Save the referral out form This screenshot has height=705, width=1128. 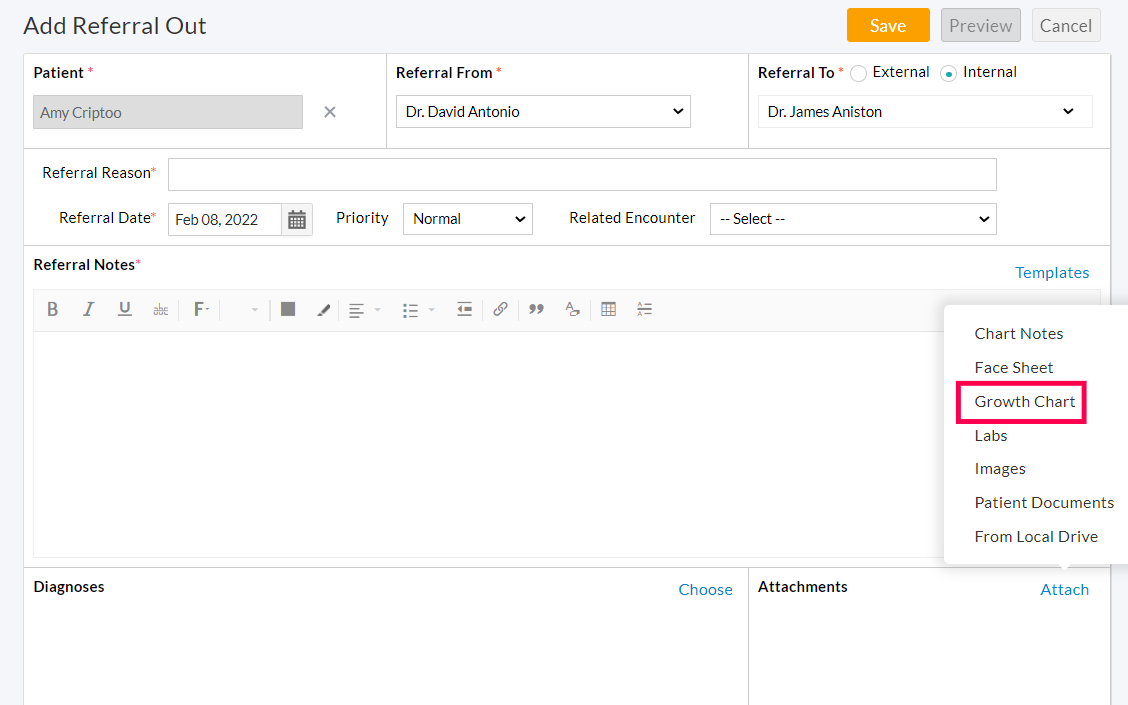(x=888, y=25)
